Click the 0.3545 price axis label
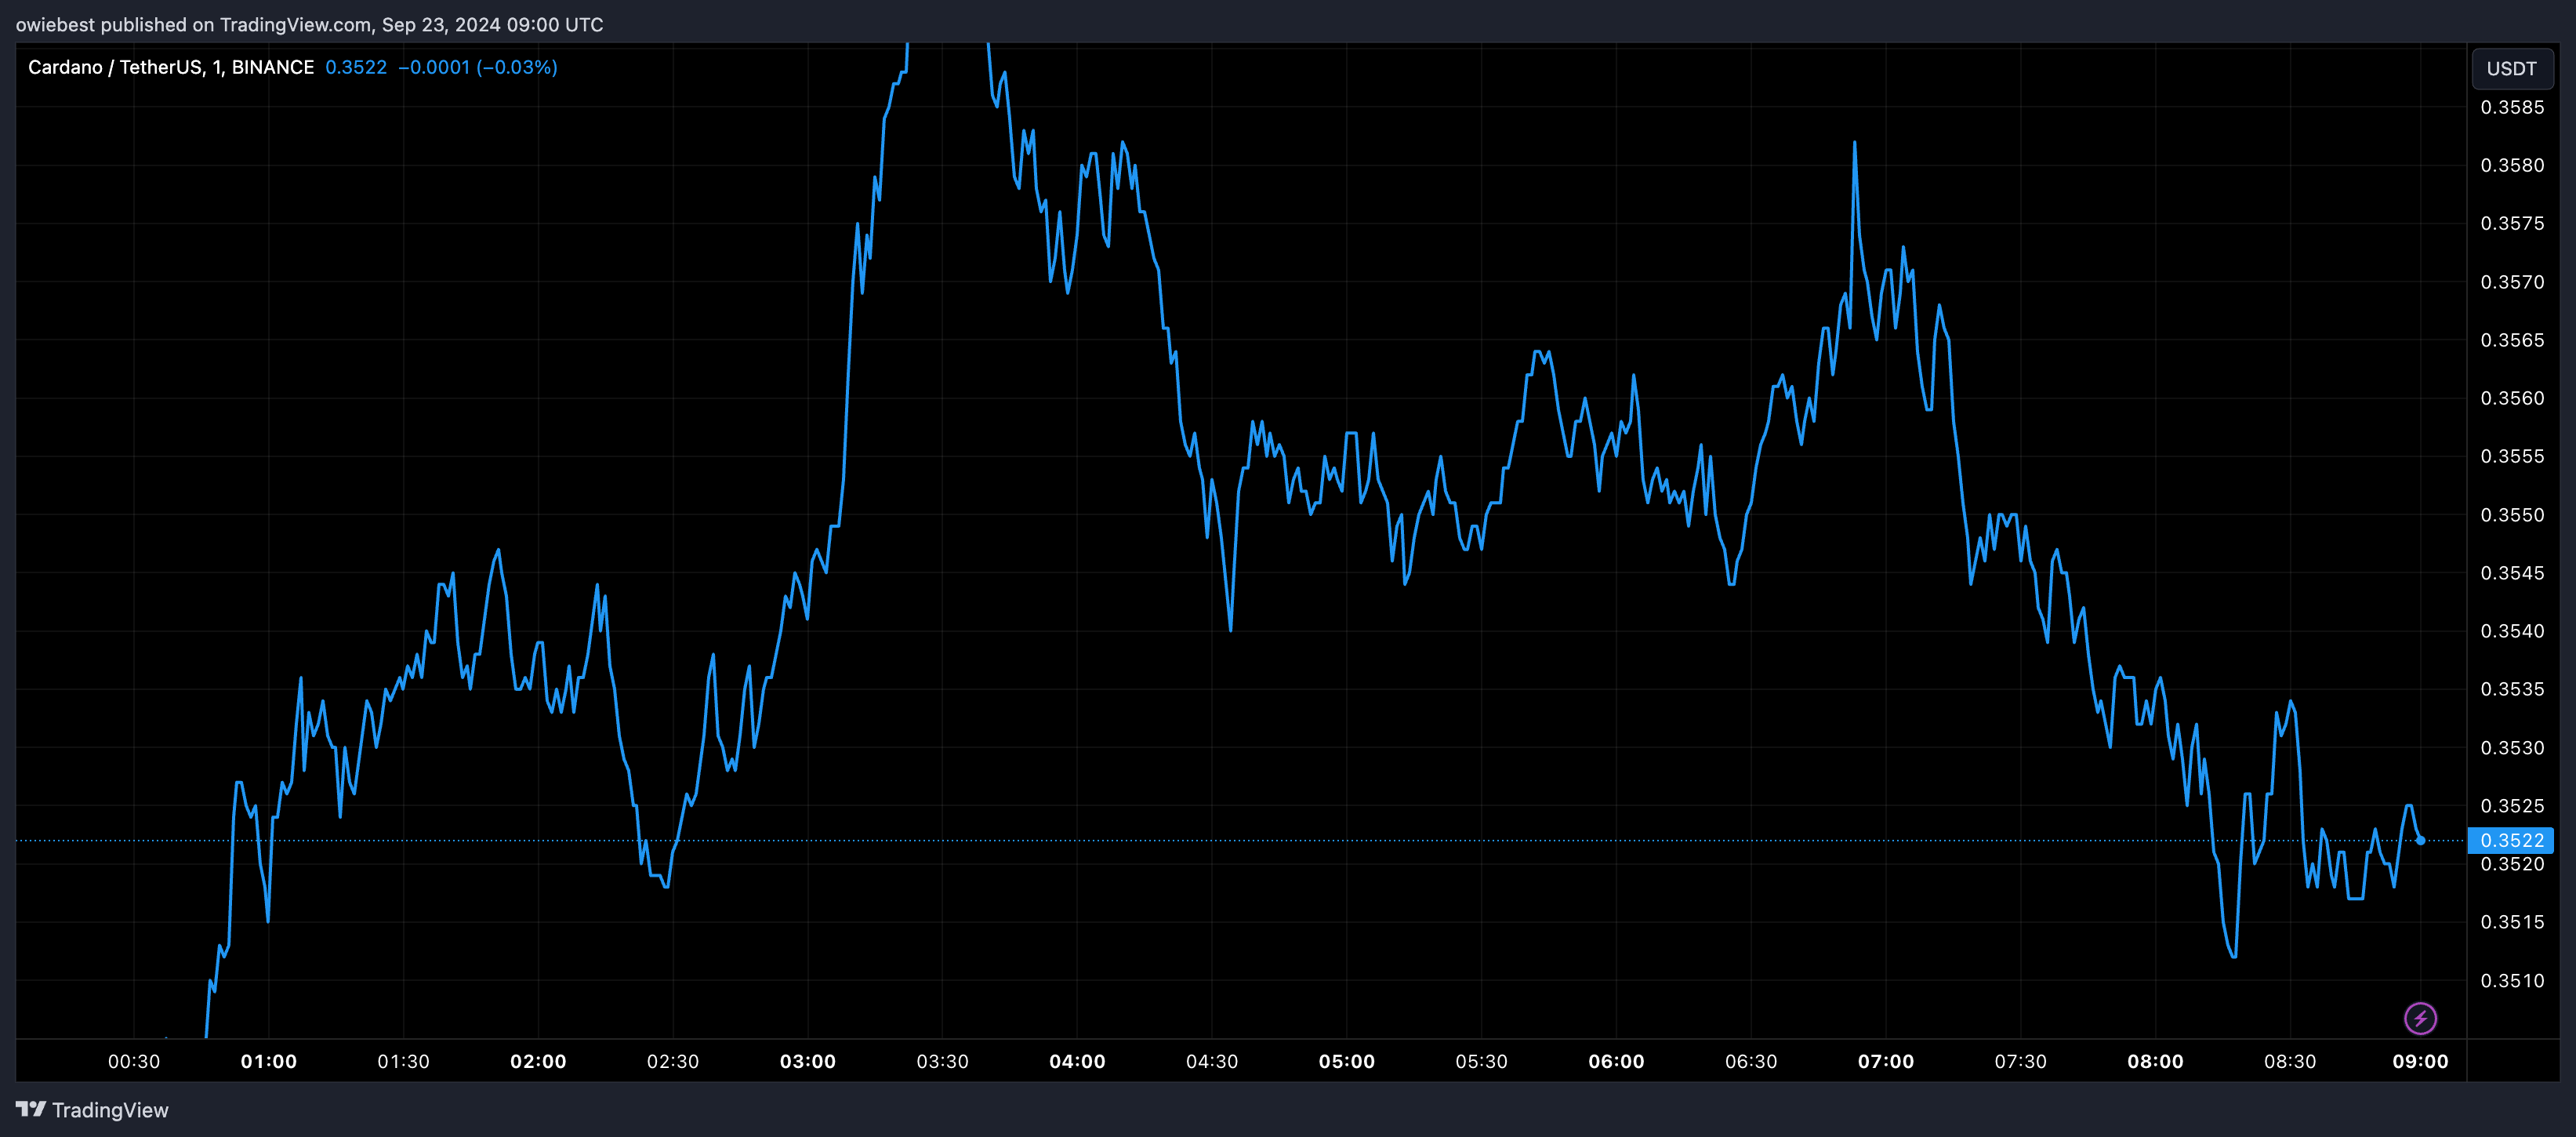This screenshot has width=2576, height=1137. tap(2512, 573)
